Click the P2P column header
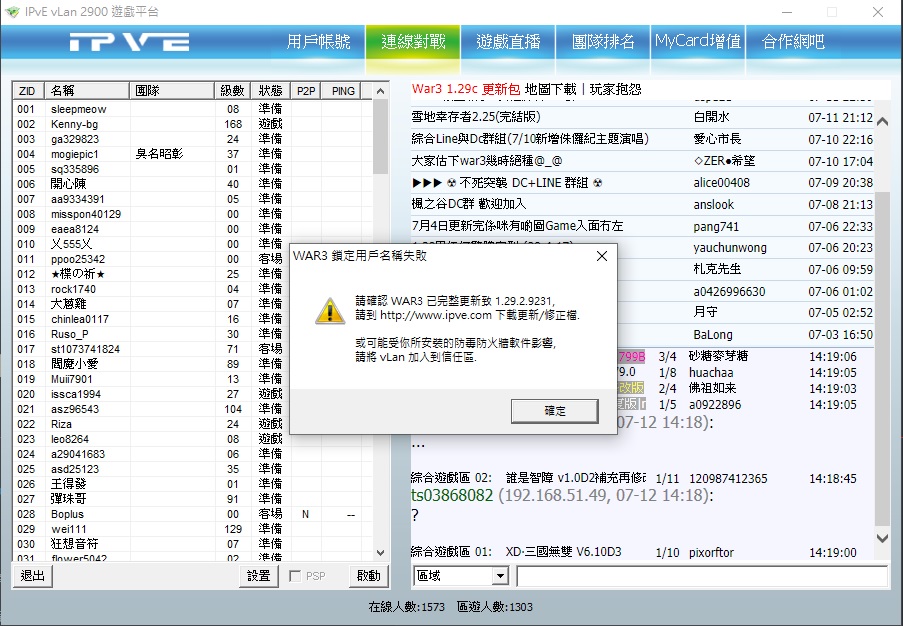This screenshot has height=626, width=903. [x=306, y=91]
